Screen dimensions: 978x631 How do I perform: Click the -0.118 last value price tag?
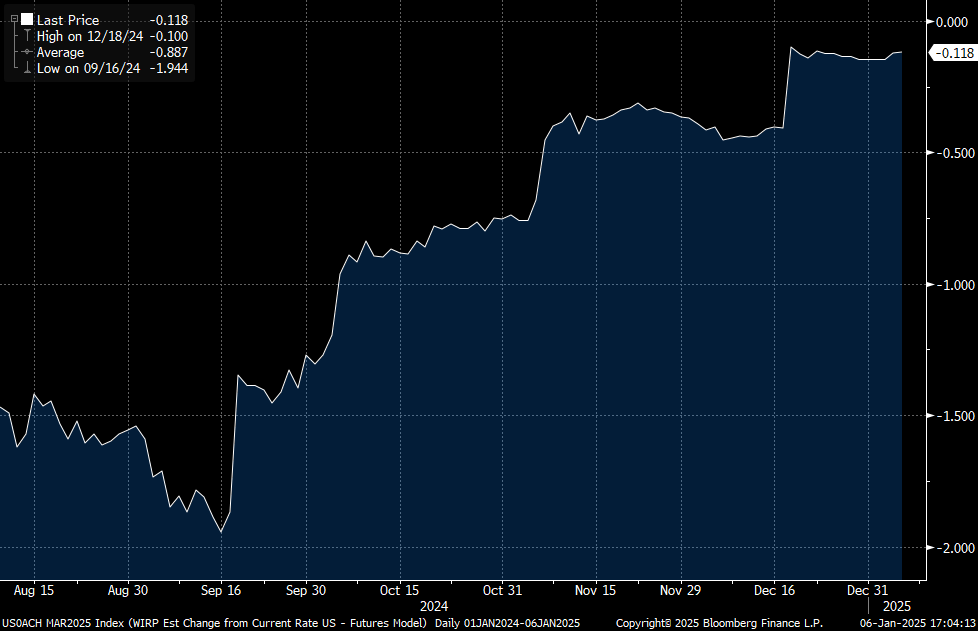click(x=951, y=53)
